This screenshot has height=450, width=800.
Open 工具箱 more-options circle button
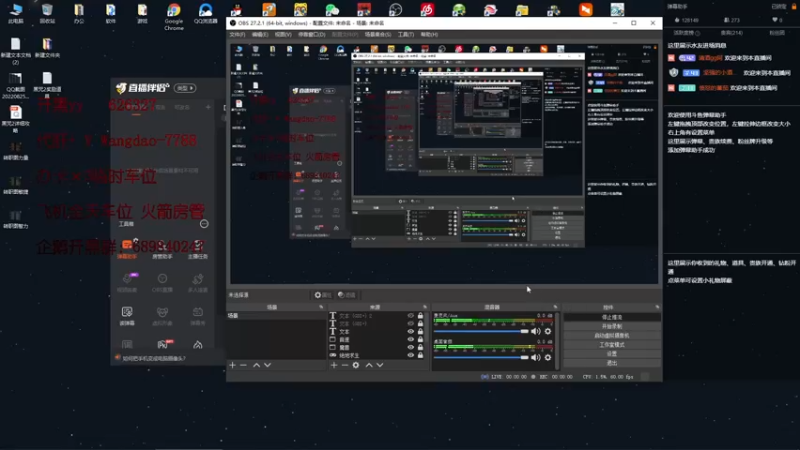(x=204, y=224)
